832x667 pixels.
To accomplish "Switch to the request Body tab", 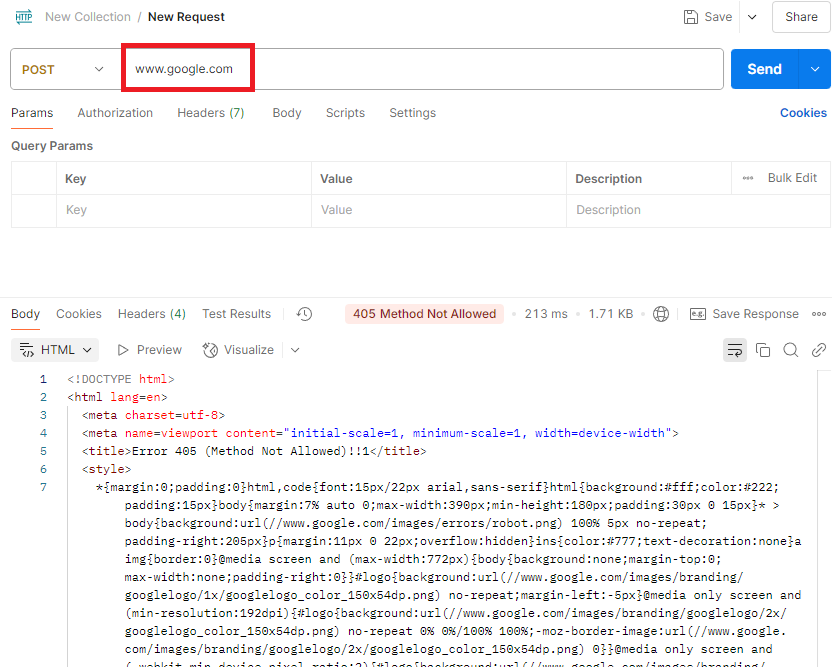I will click(x=287, y=113).
